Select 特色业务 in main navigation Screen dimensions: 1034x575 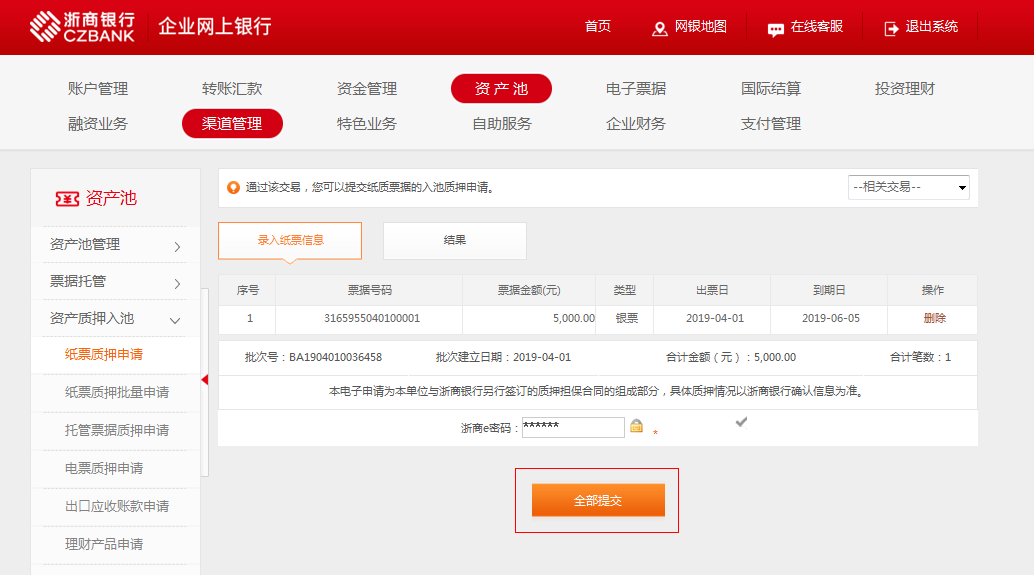tap(367, 123)
